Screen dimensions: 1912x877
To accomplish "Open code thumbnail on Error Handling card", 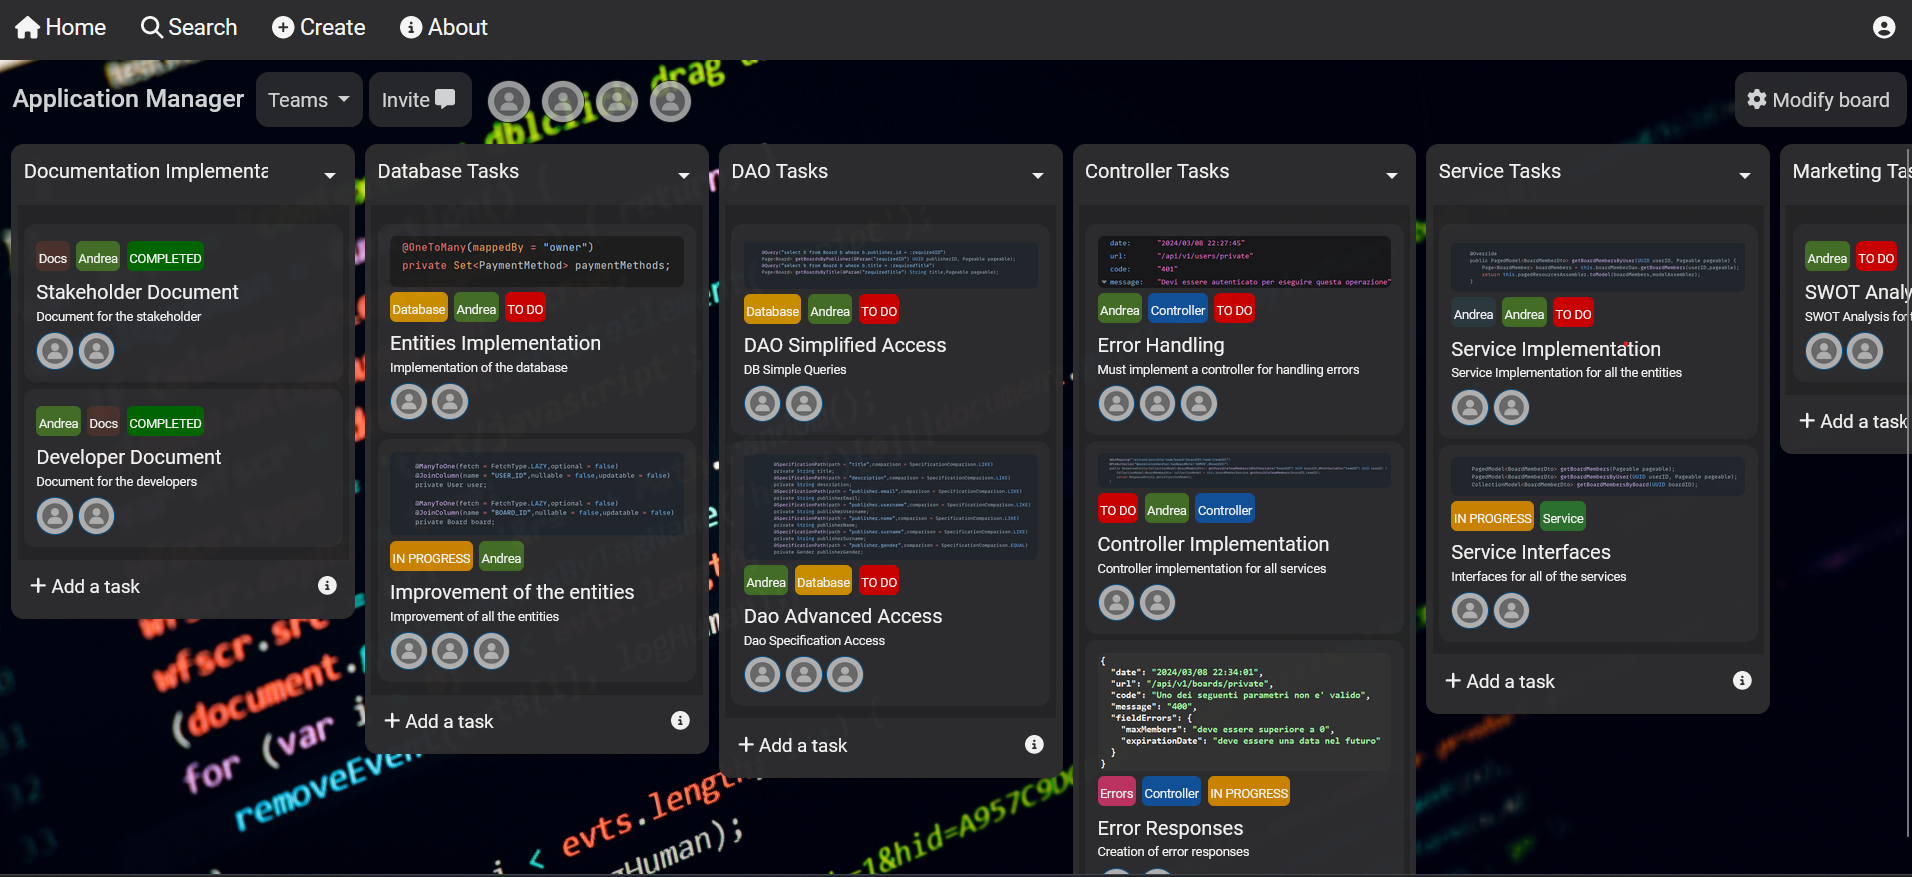I will click(1244, 262).
